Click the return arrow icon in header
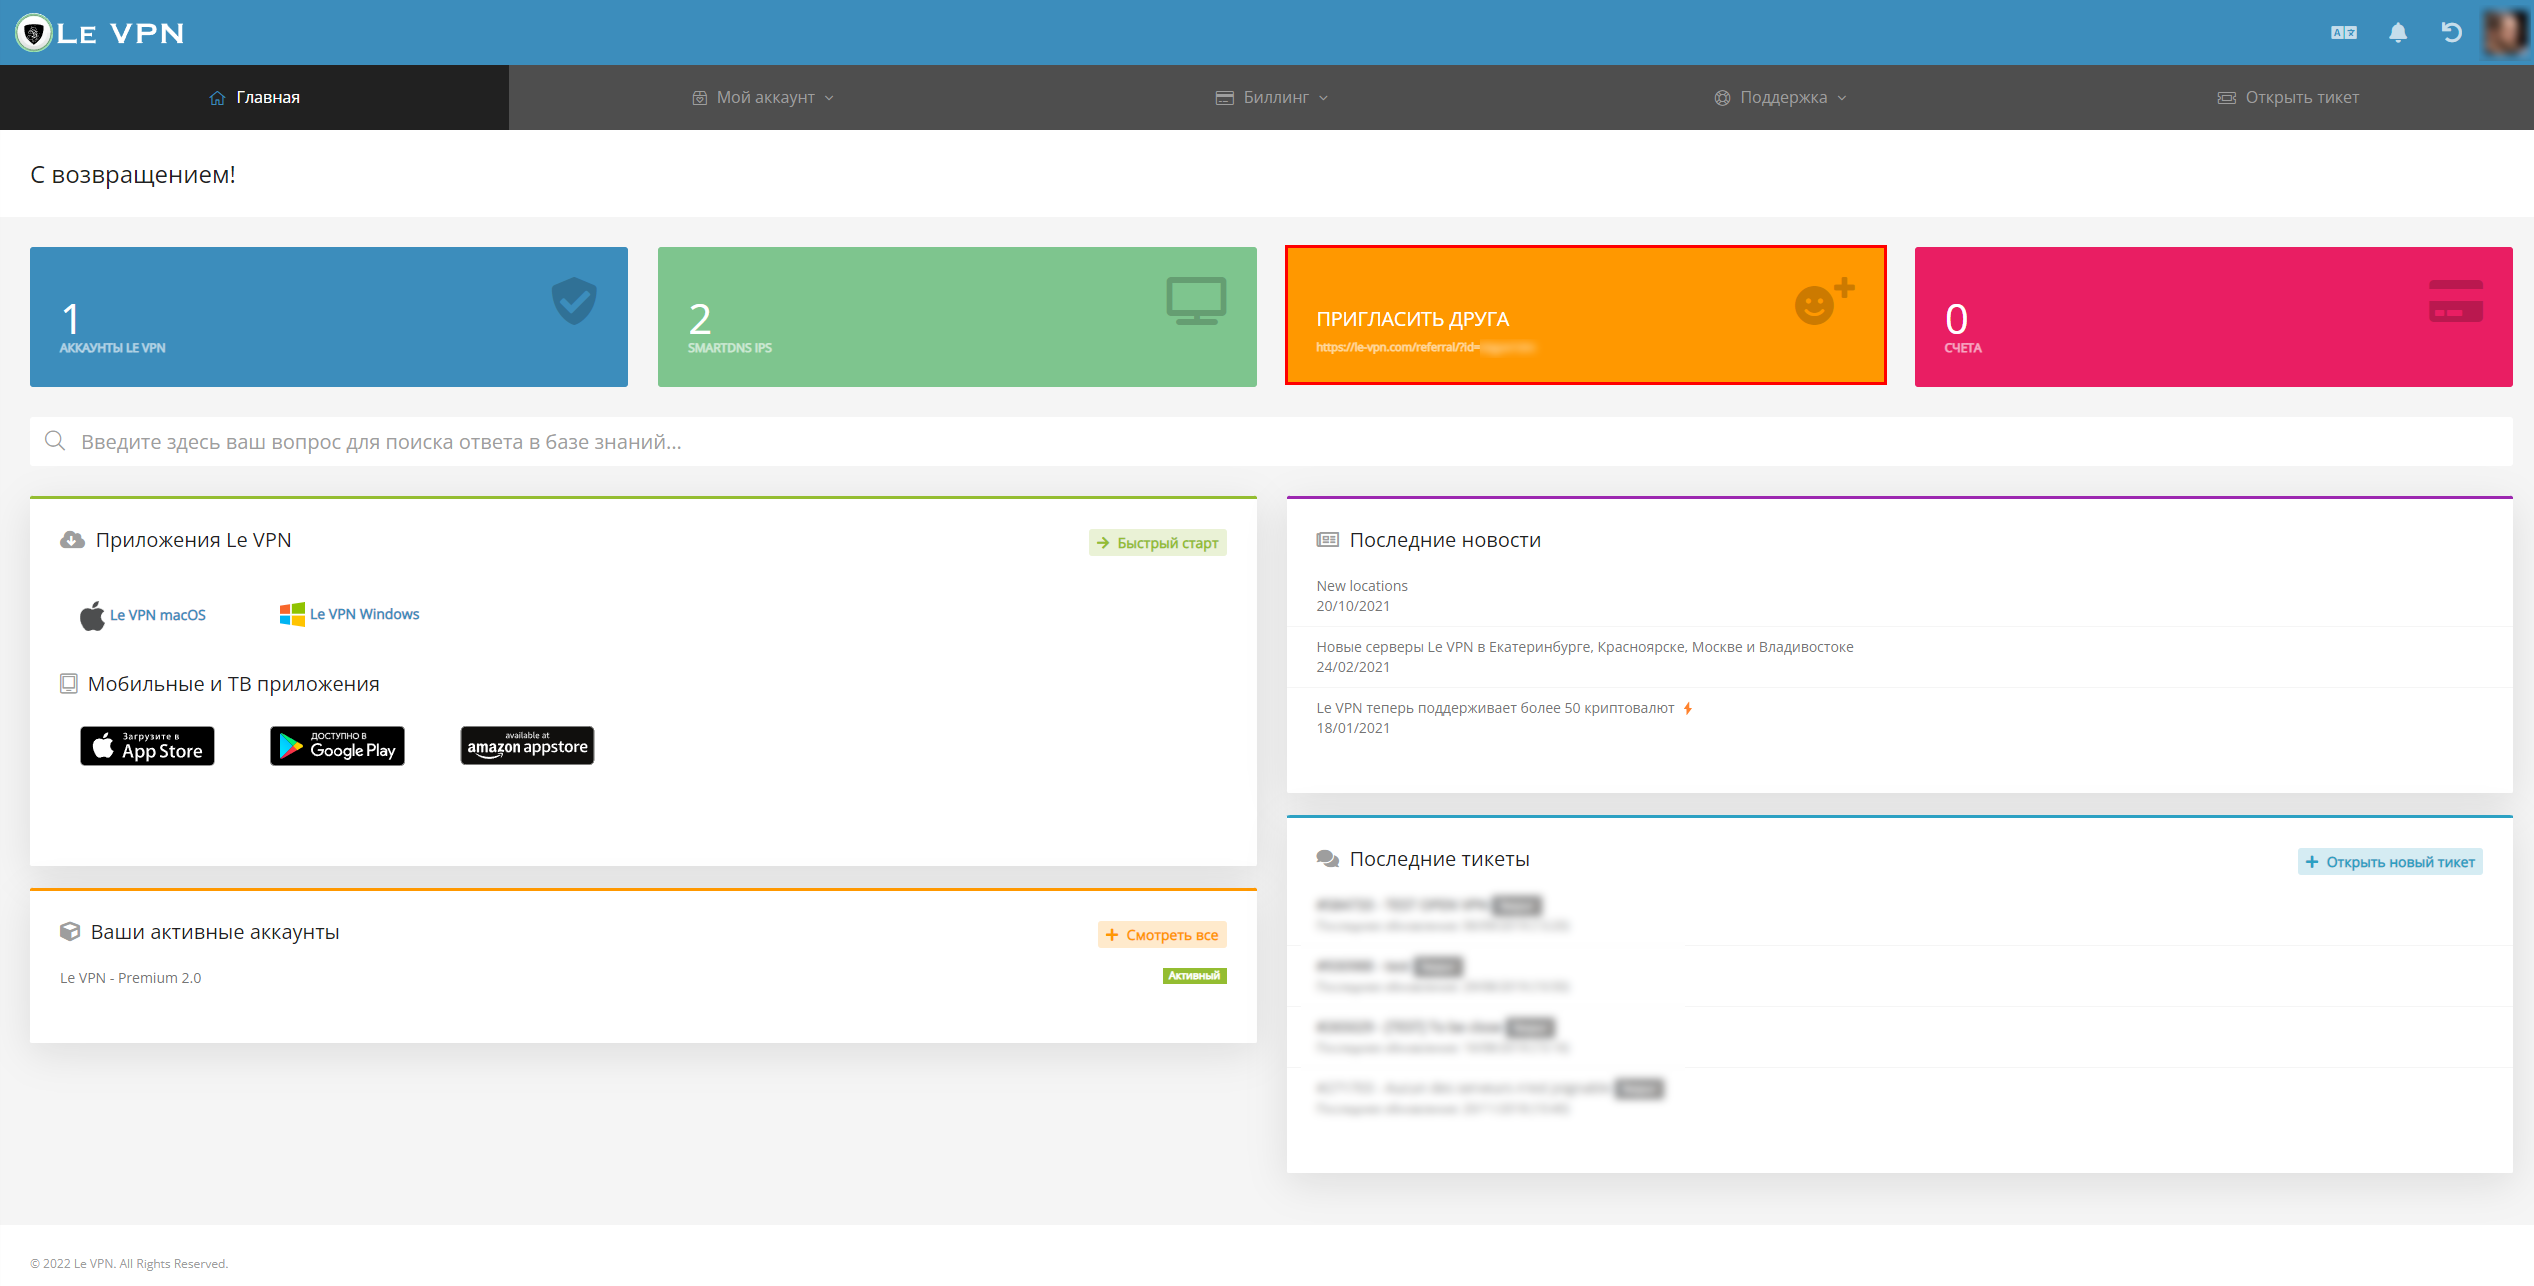 [x=2451, y=33]
